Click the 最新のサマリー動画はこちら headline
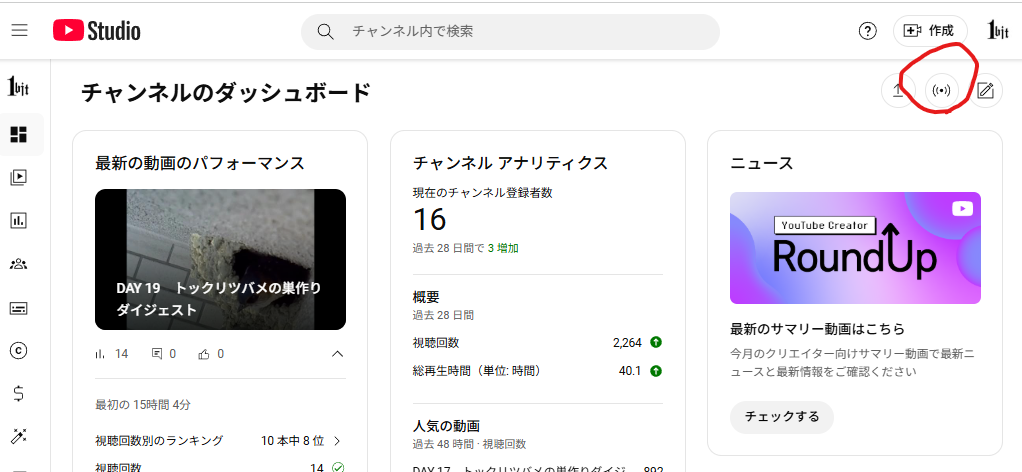This screenshot has height=472, width=1022. [817, 328]
